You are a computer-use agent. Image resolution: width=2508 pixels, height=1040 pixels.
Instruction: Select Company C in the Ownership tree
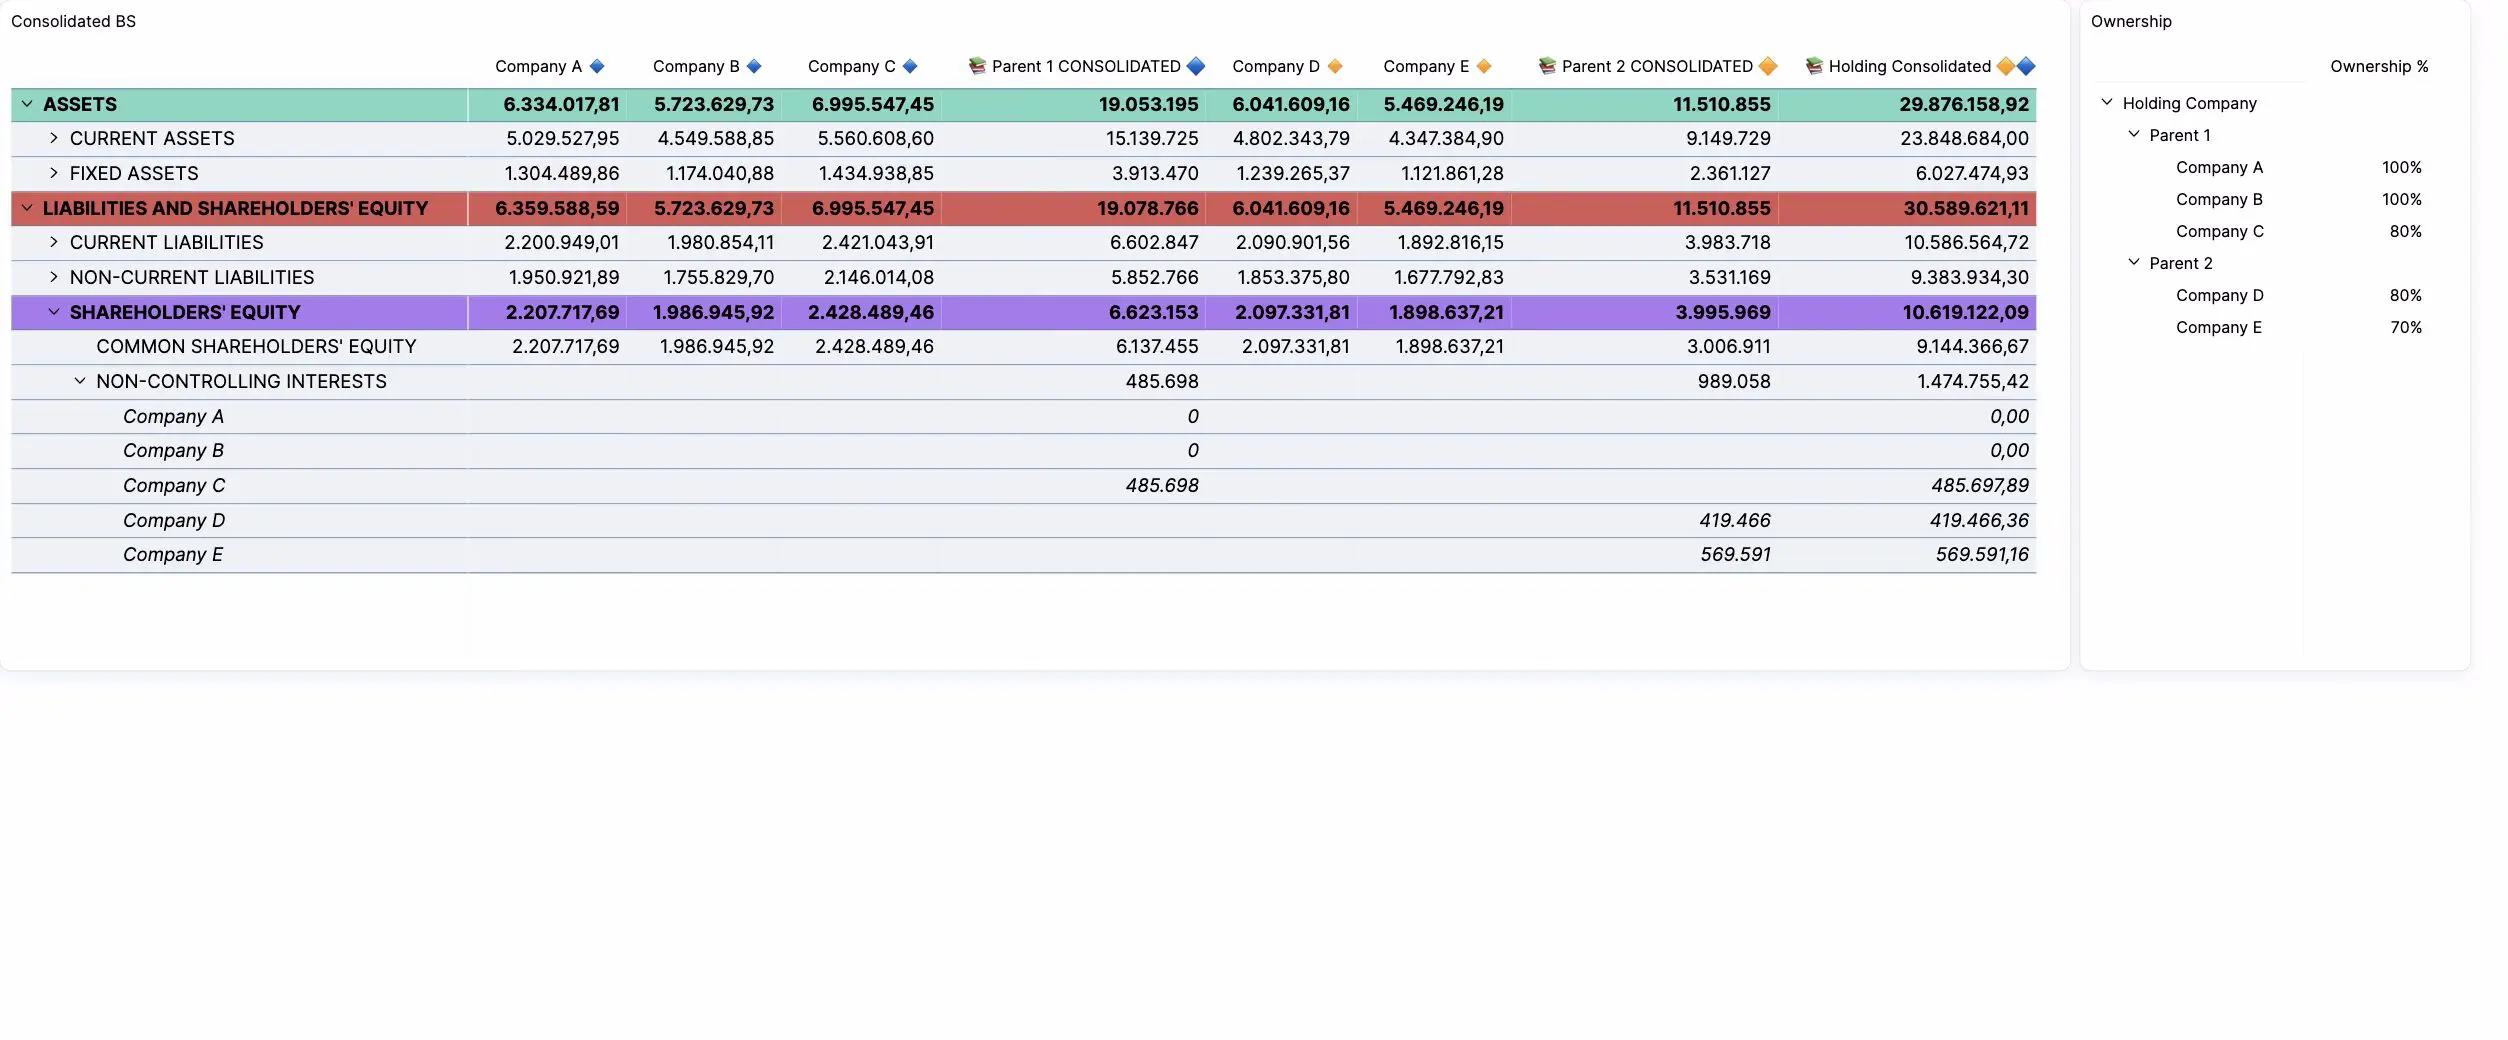point(2219,231)
